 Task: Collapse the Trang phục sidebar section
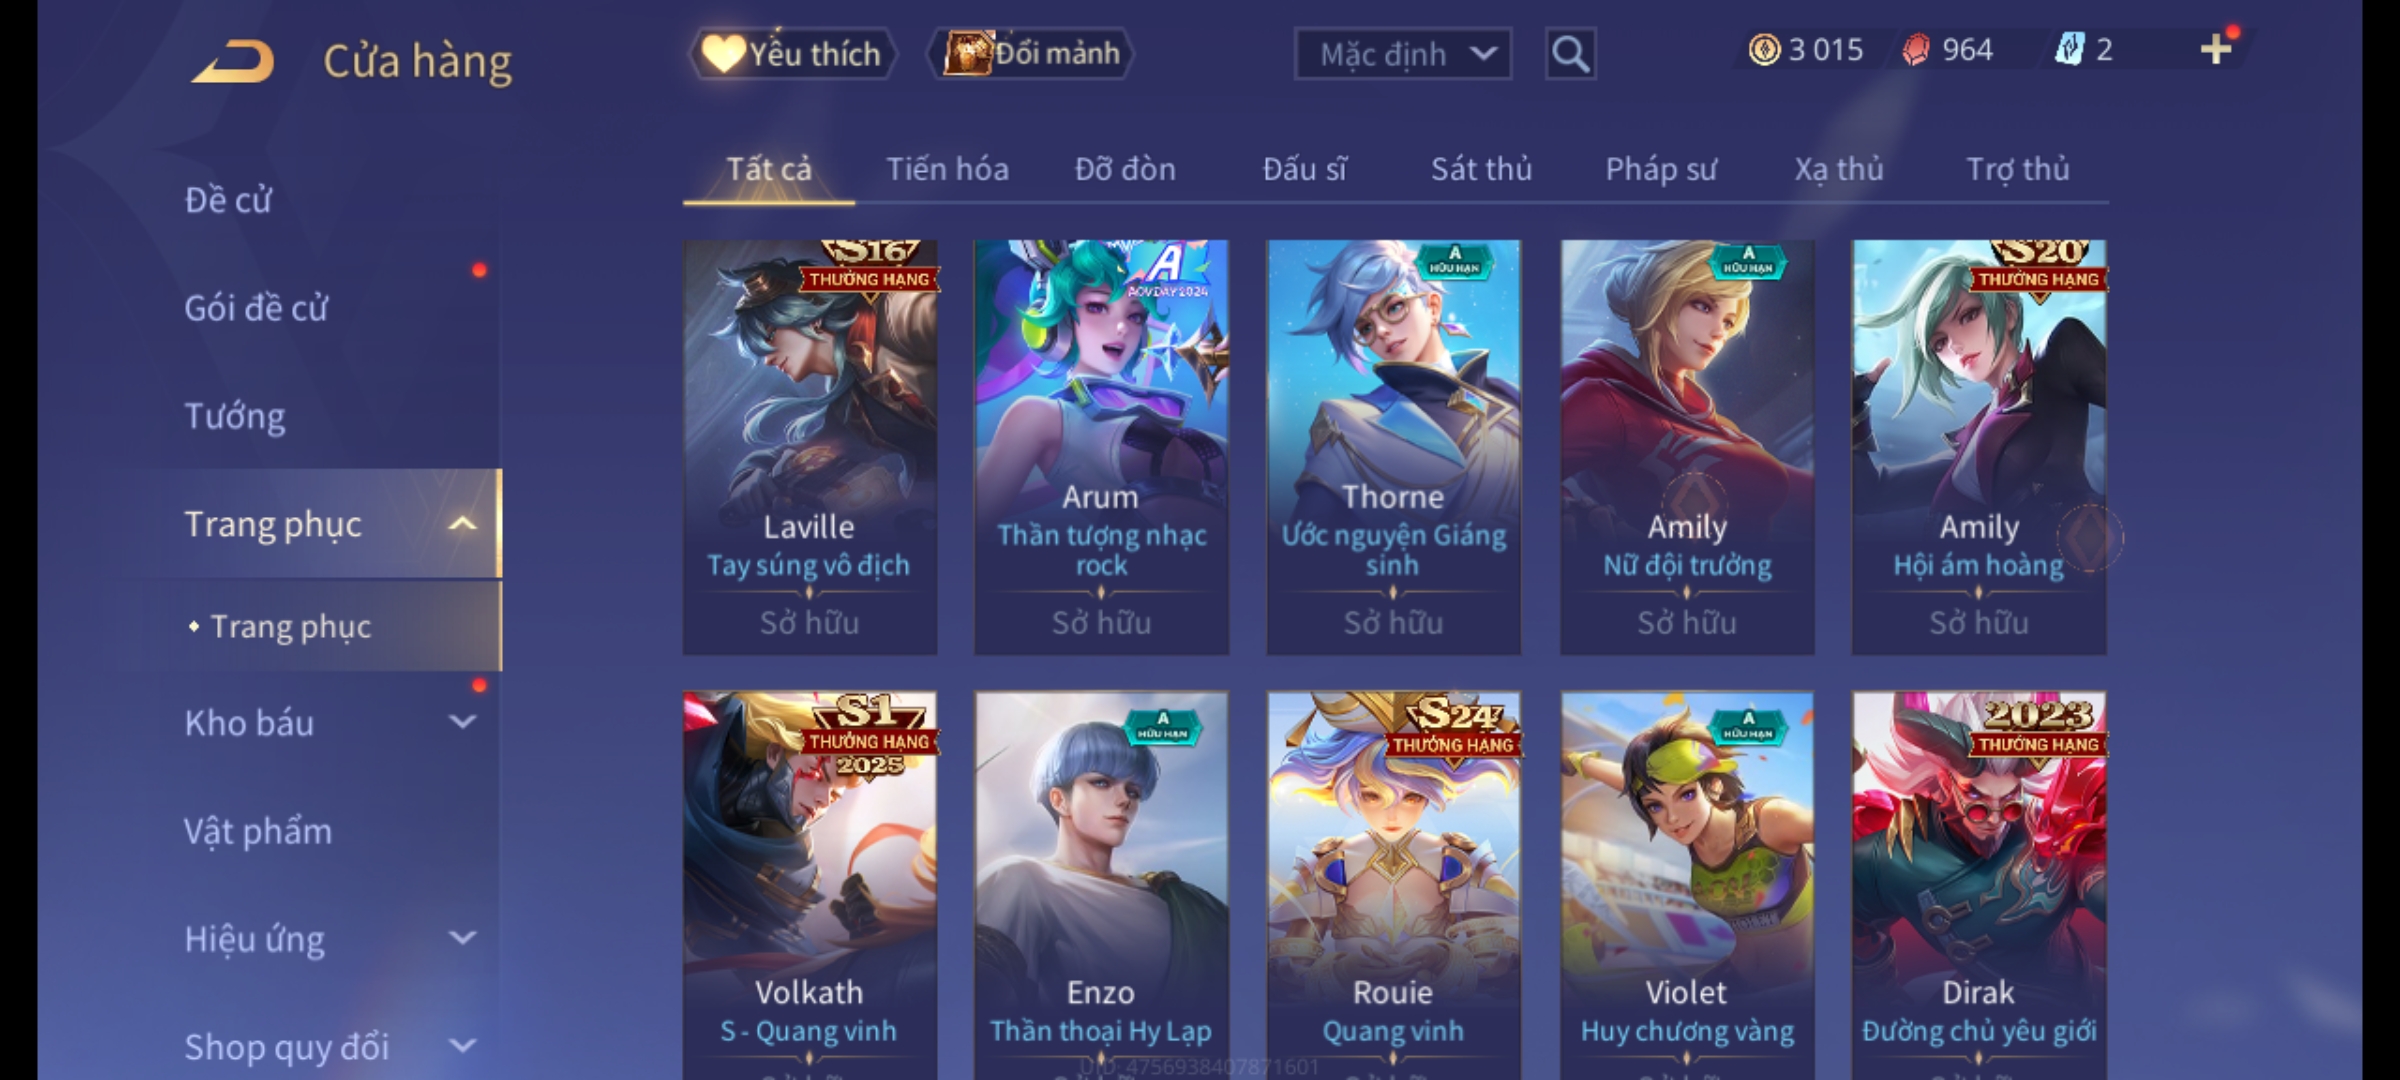click(462, 524)
